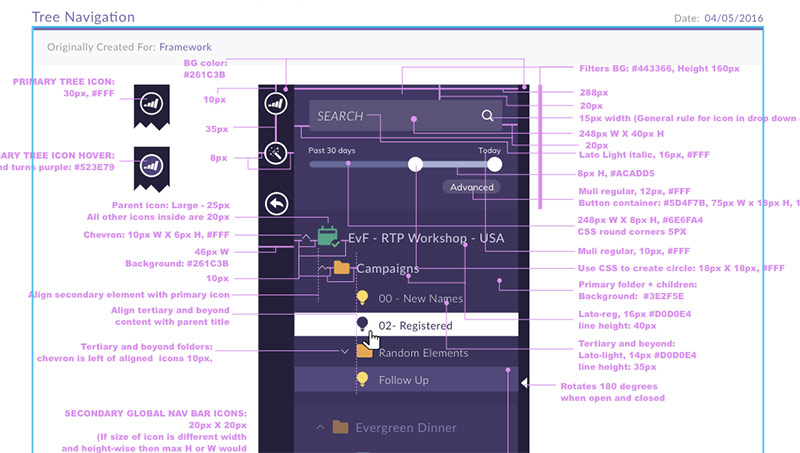This screenshot has width=800, height=453.
Task: Click the Advanced filter button
Action: [471, 187]
